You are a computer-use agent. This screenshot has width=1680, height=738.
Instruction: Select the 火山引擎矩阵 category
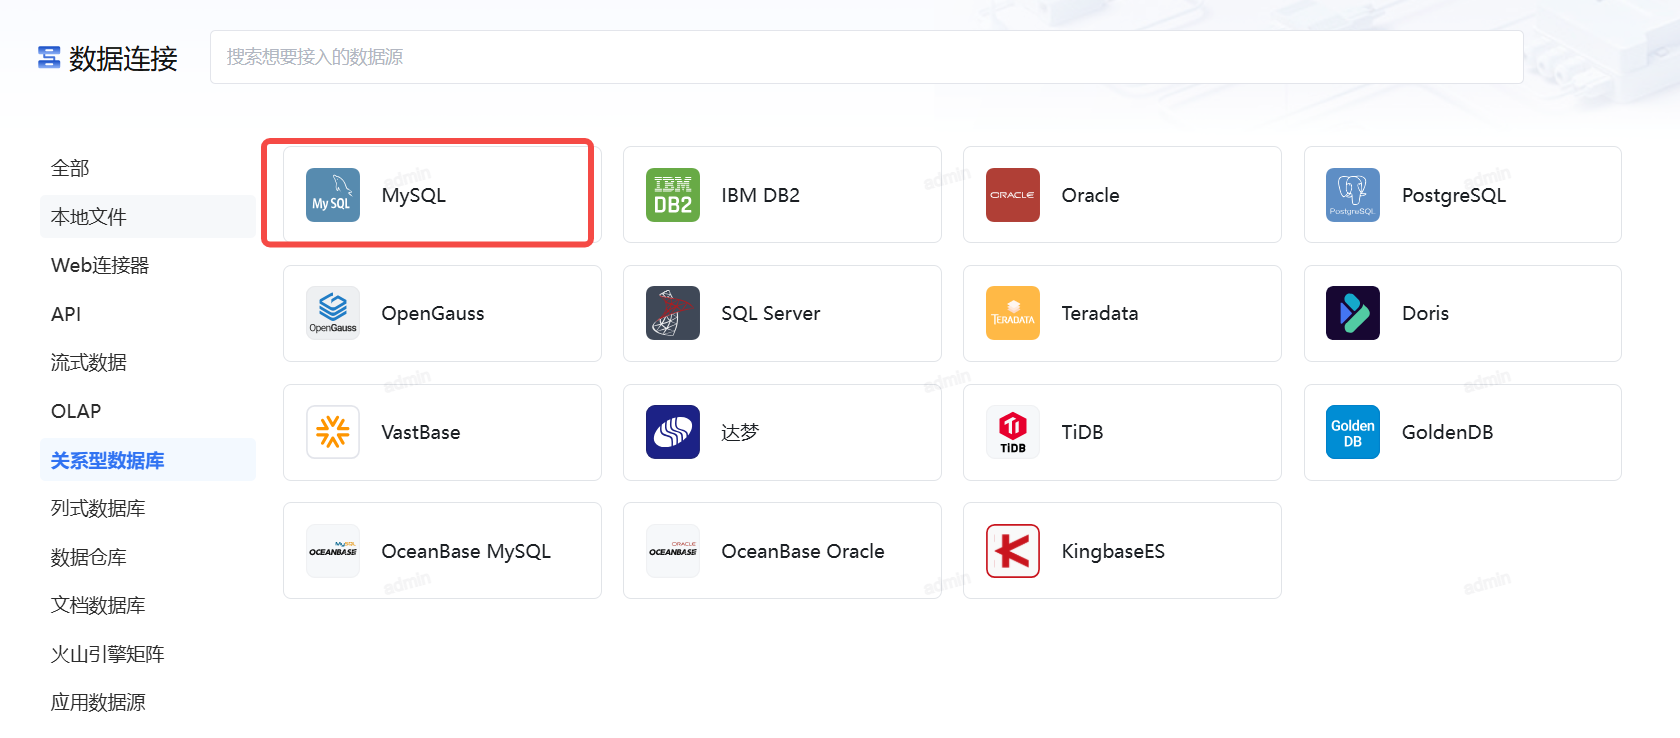[148, 654]
